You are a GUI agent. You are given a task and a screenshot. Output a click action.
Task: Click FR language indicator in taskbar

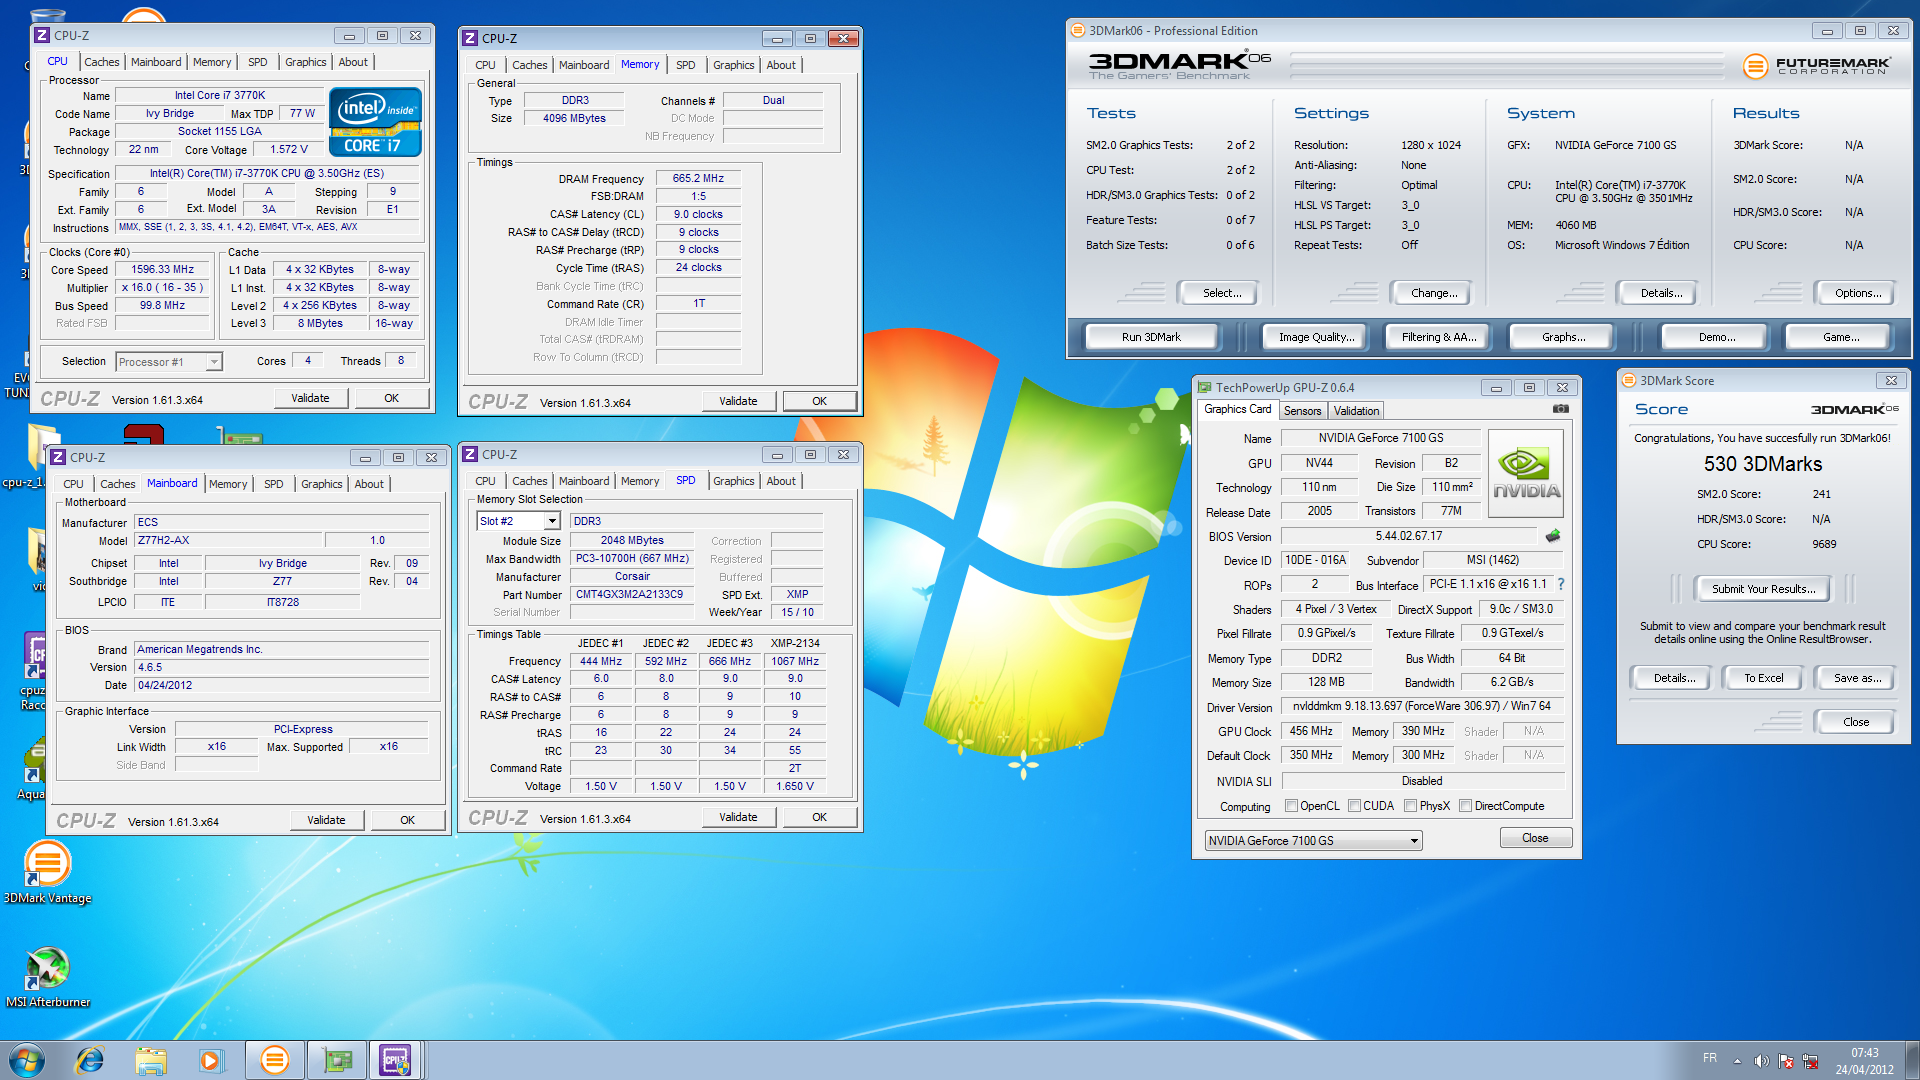(1709, 1058)
